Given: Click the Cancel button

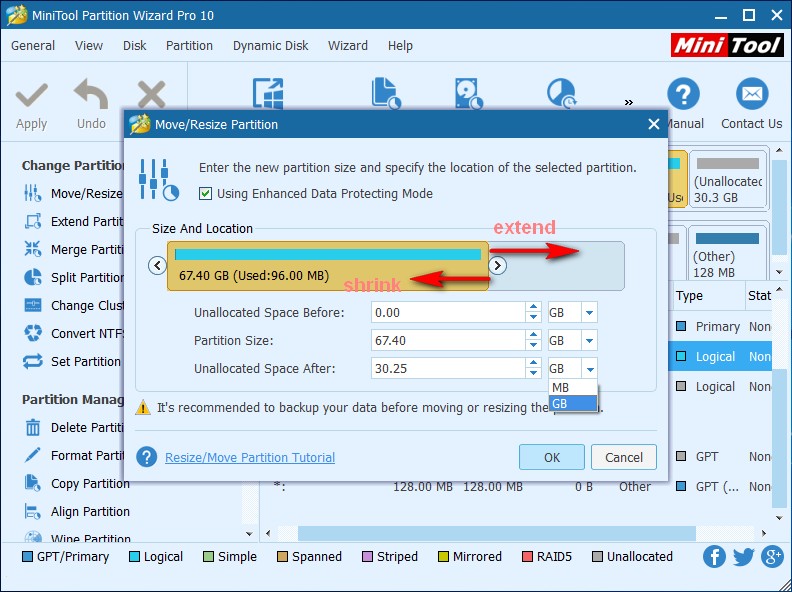Looking at the screenshot, I should (624, 457).
